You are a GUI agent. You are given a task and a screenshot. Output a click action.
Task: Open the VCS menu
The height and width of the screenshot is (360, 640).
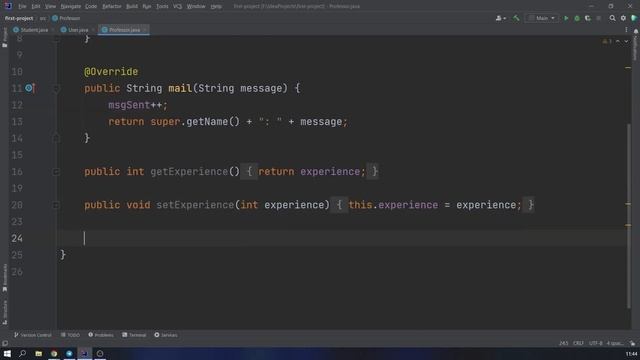pyautogui.click(x=178, y=6)
